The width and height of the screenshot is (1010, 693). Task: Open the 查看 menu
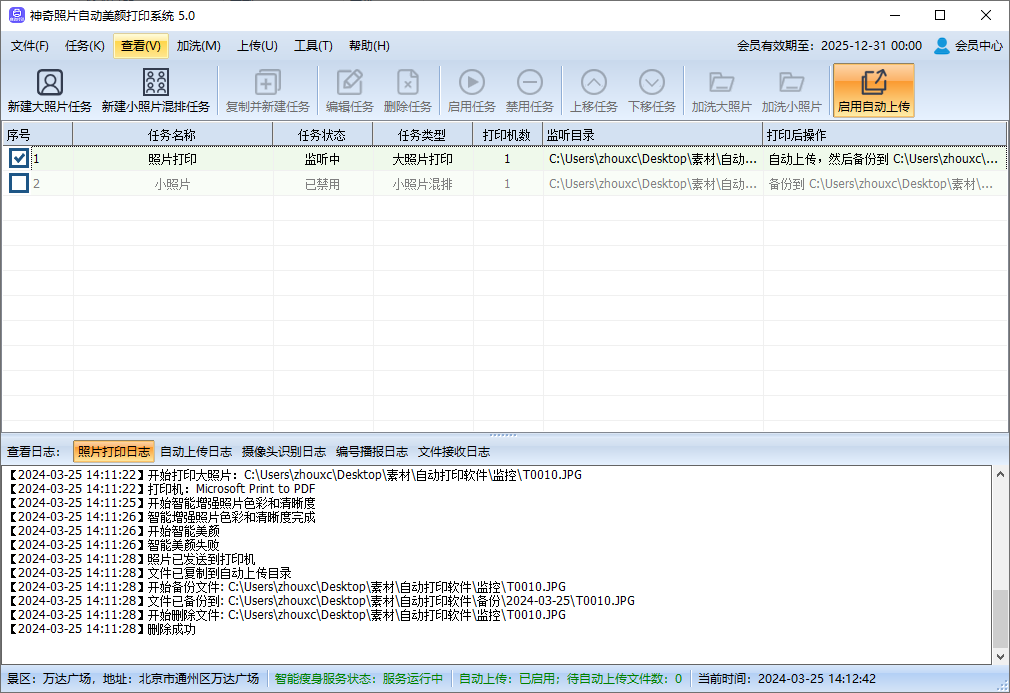[140, 45]
